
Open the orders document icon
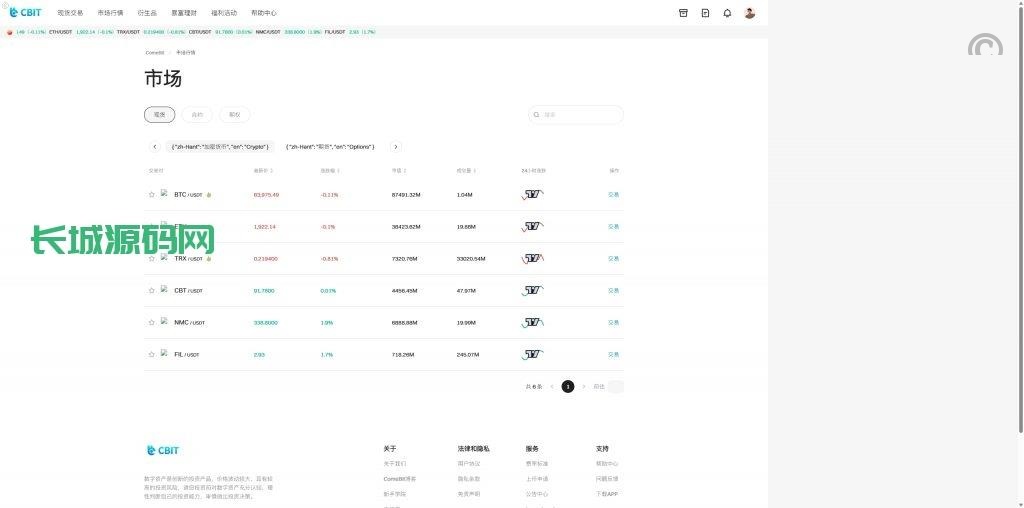click(705, 13)
